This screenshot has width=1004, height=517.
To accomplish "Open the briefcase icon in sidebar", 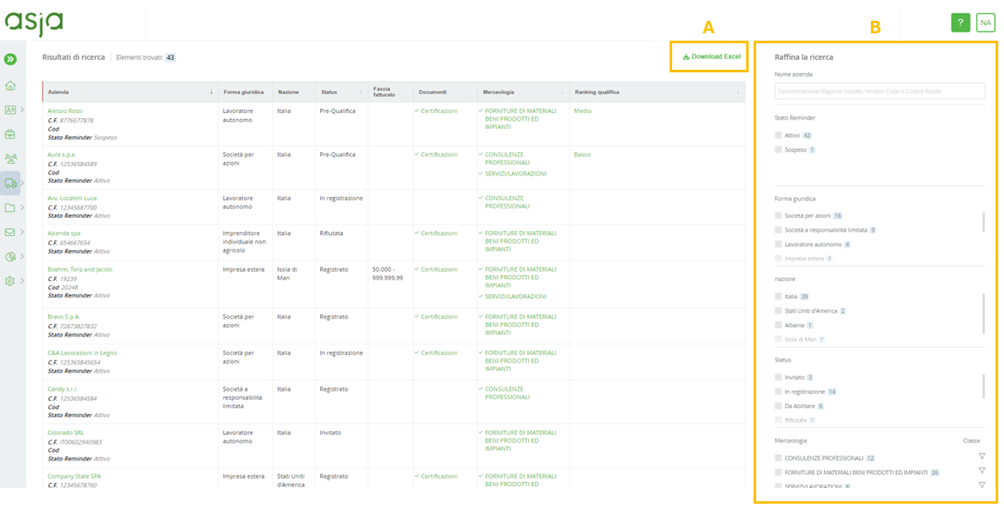I will coord(10,135).
